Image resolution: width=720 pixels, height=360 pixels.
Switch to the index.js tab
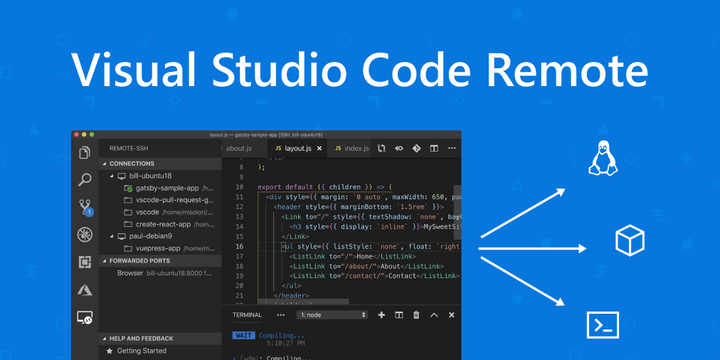pyautogui.click(x=351, y=148)
